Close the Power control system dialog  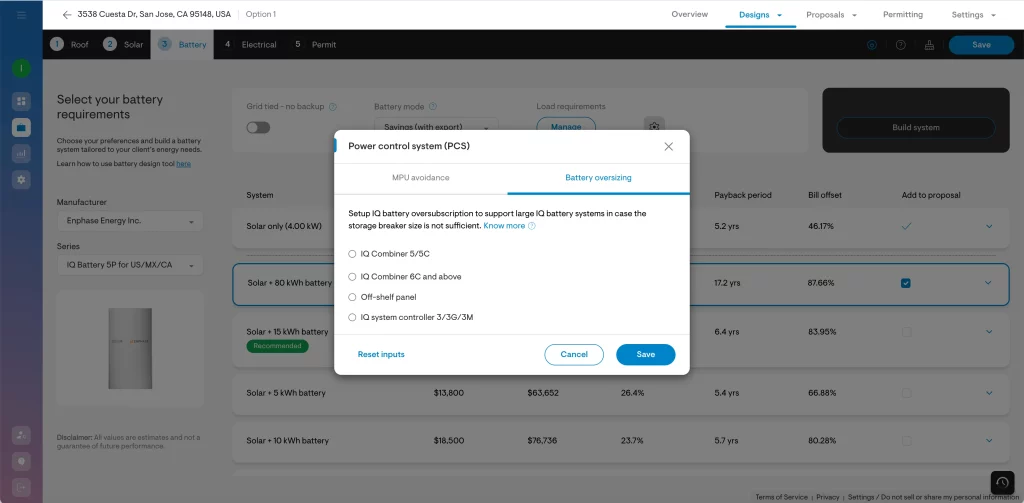pos(669,146)
